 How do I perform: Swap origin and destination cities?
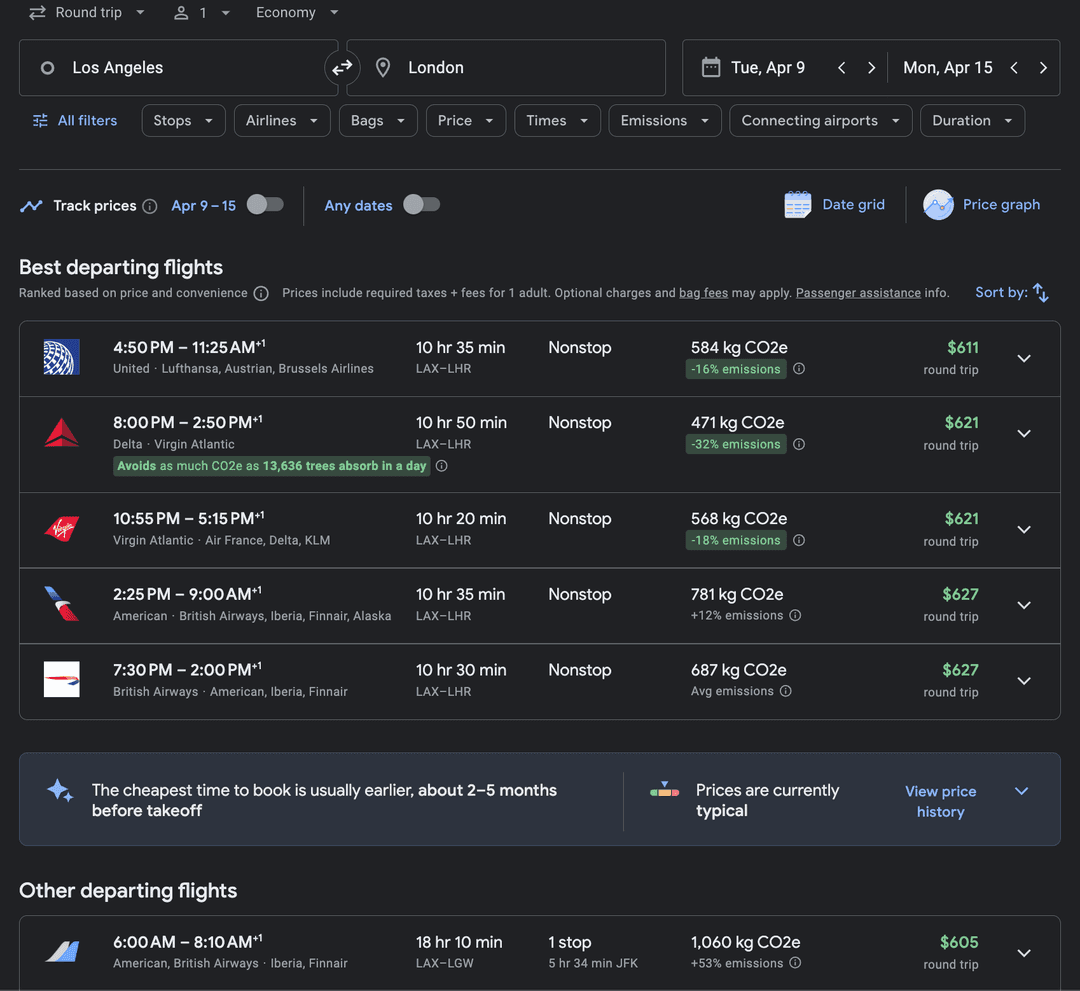click(342, 67)
